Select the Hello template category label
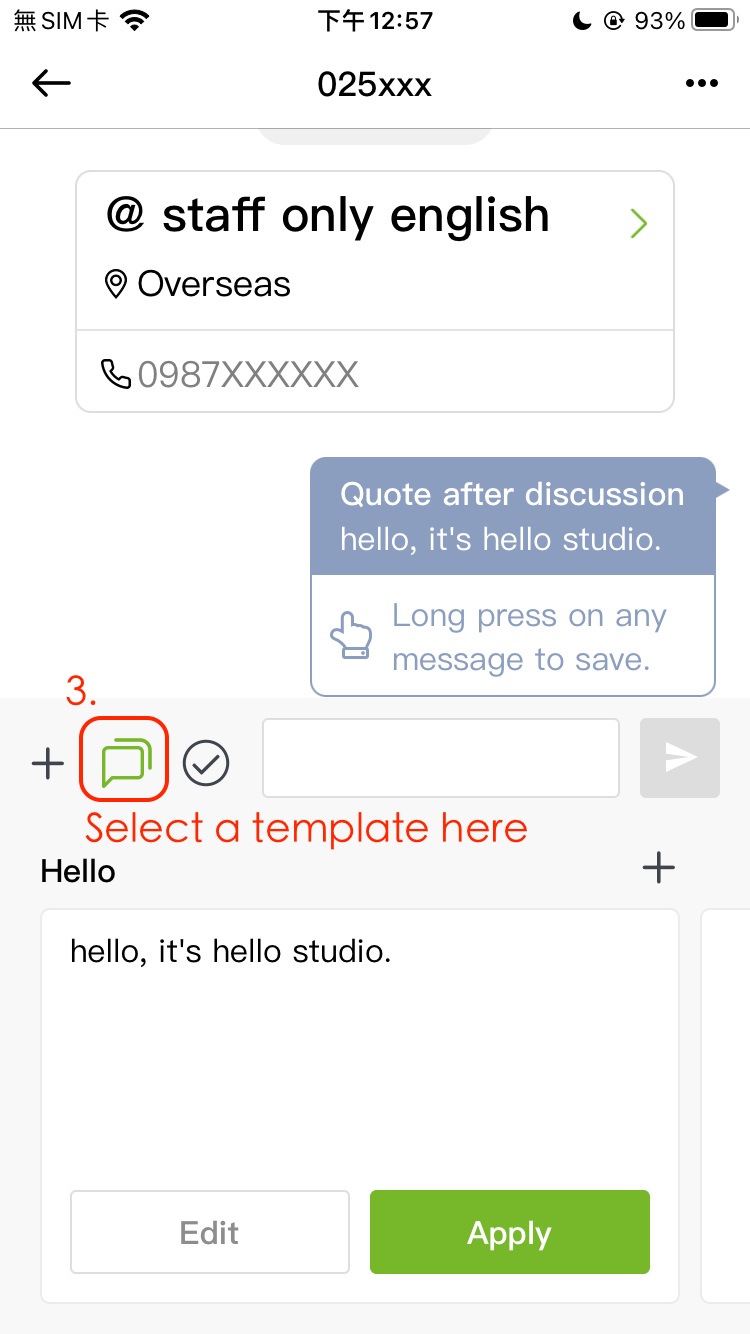 pos(78,871)
